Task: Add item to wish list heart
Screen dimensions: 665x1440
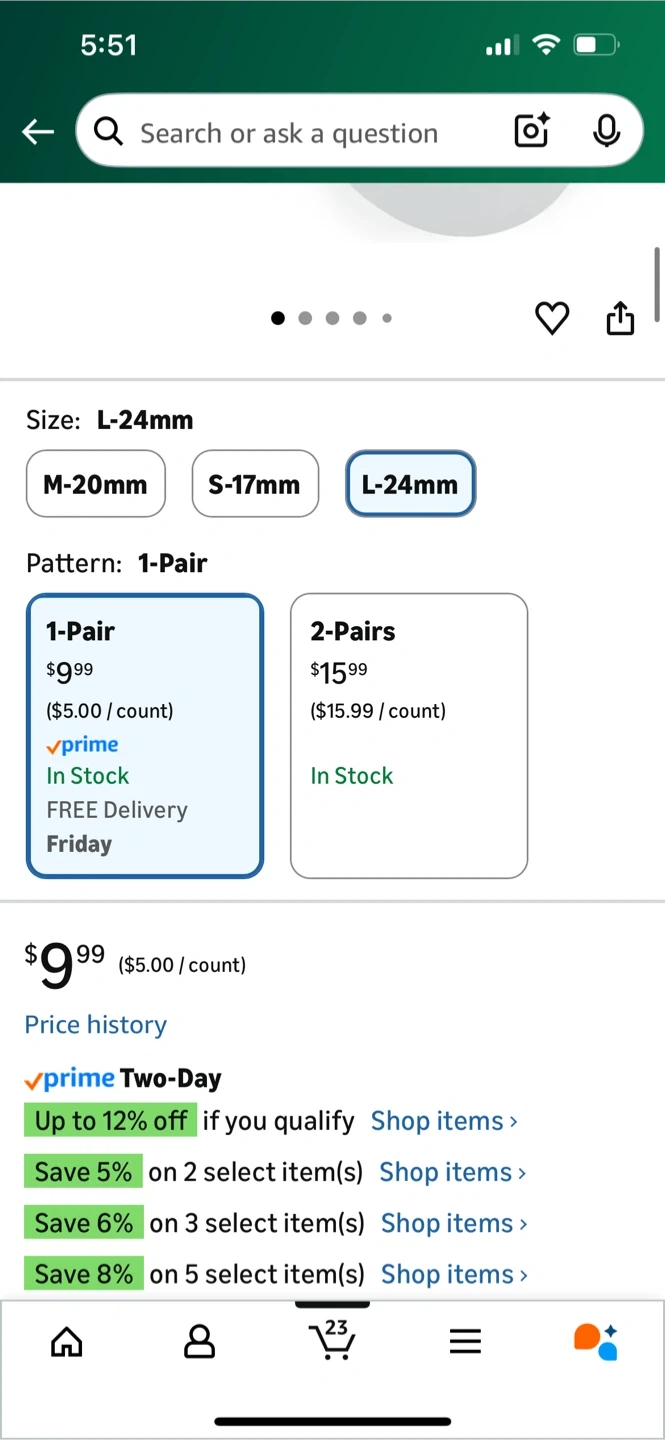Action: (x=552, y=318)
